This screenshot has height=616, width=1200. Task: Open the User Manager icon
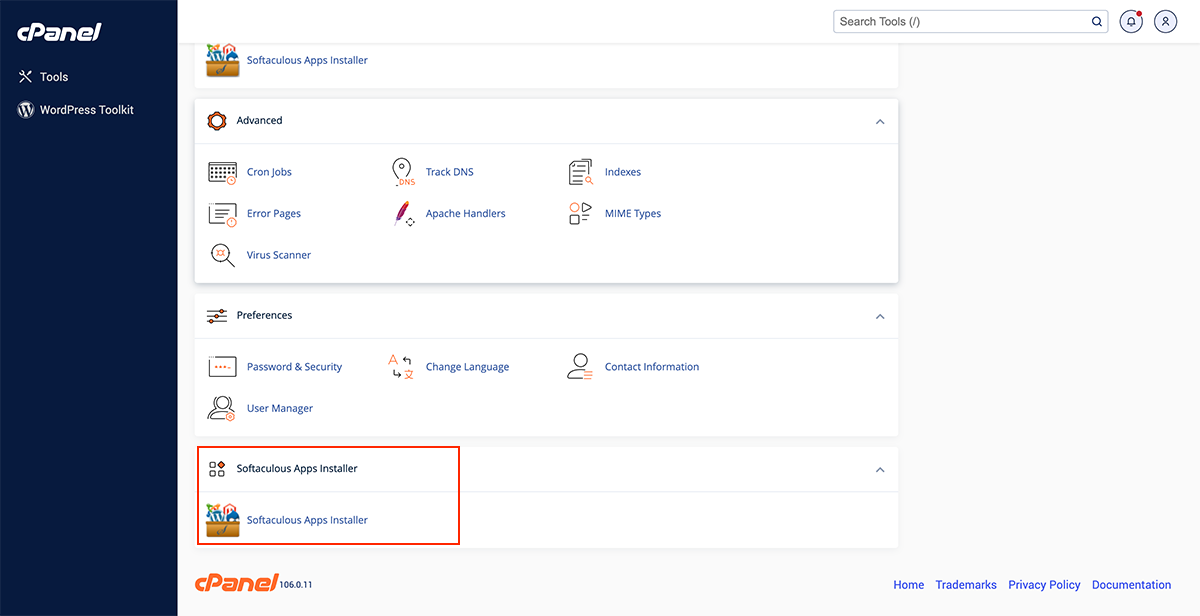[221, 408]
